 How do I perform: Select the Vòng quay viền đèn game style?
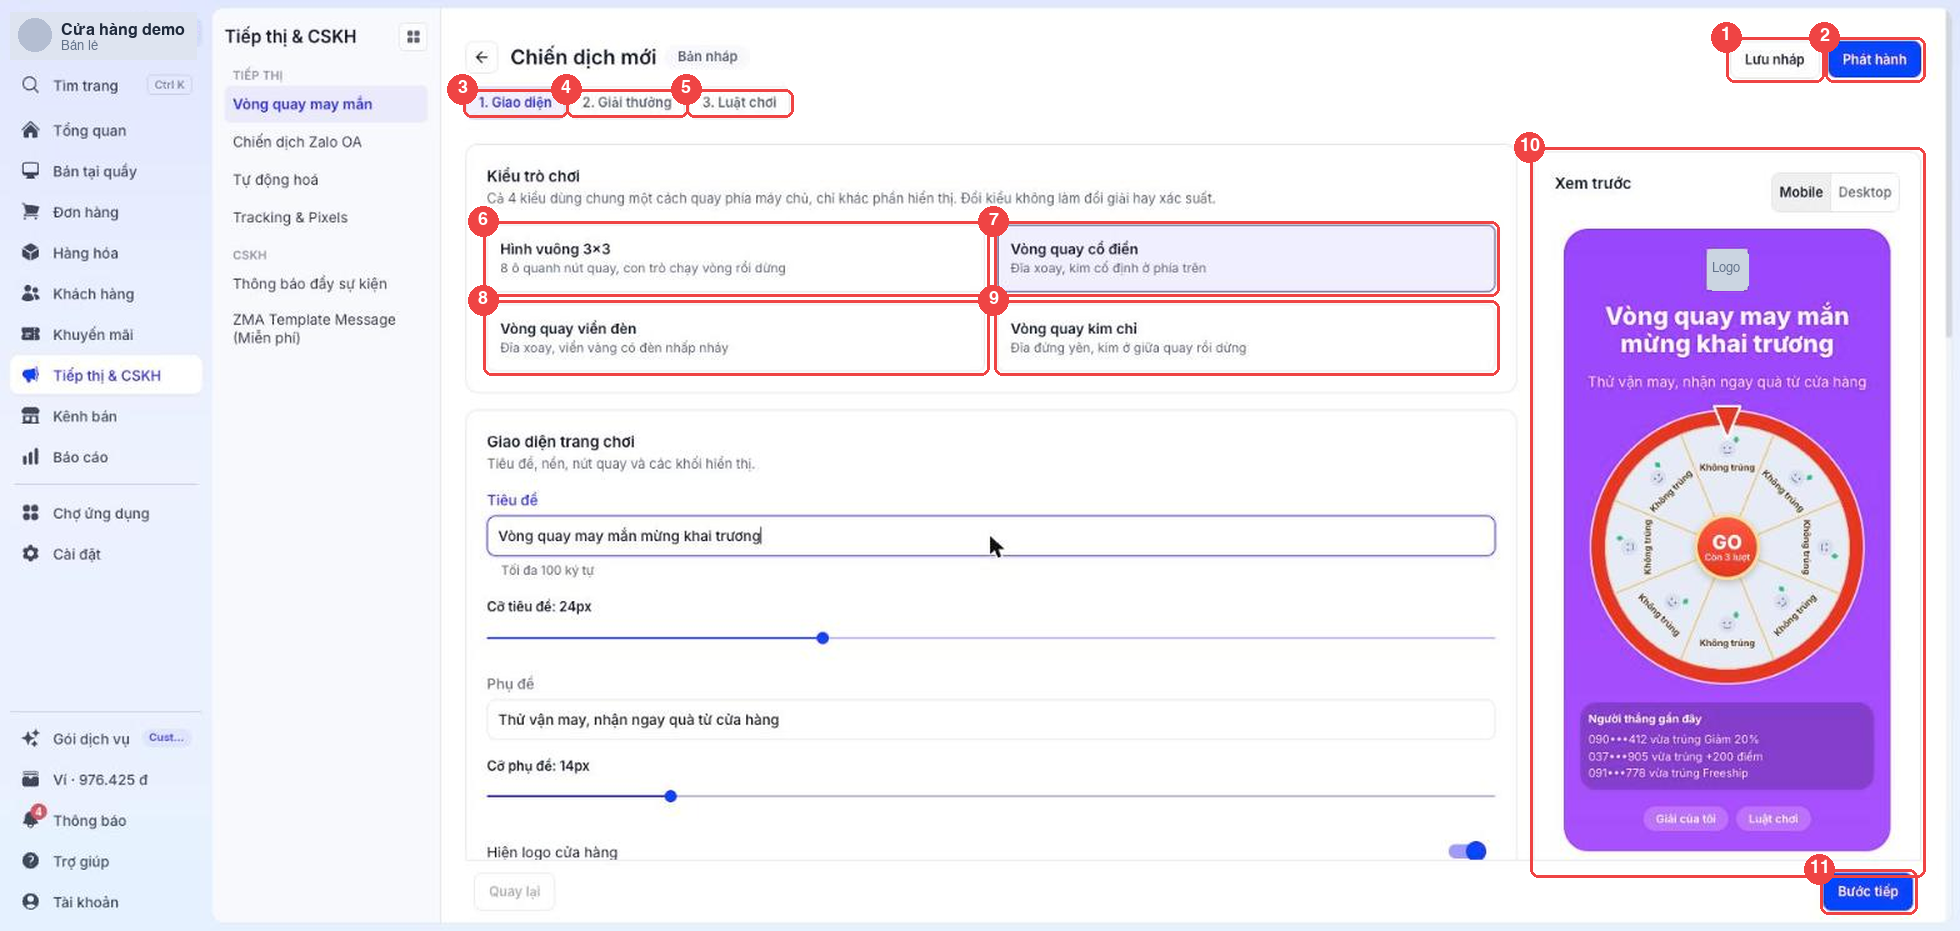click(736, 338)
